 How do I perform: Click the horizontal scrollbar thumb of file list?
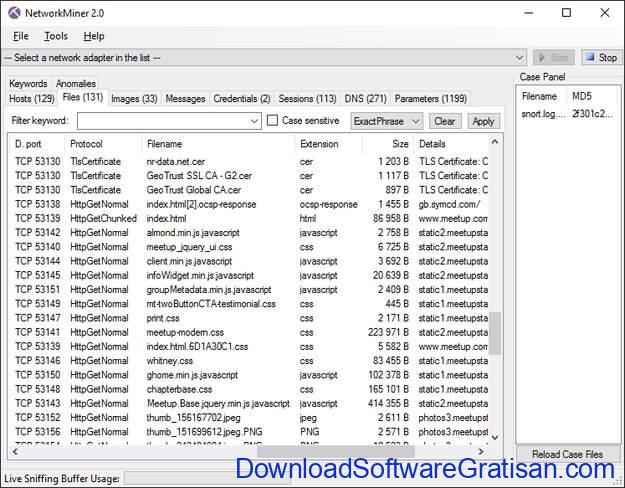(x=336, y=451)
